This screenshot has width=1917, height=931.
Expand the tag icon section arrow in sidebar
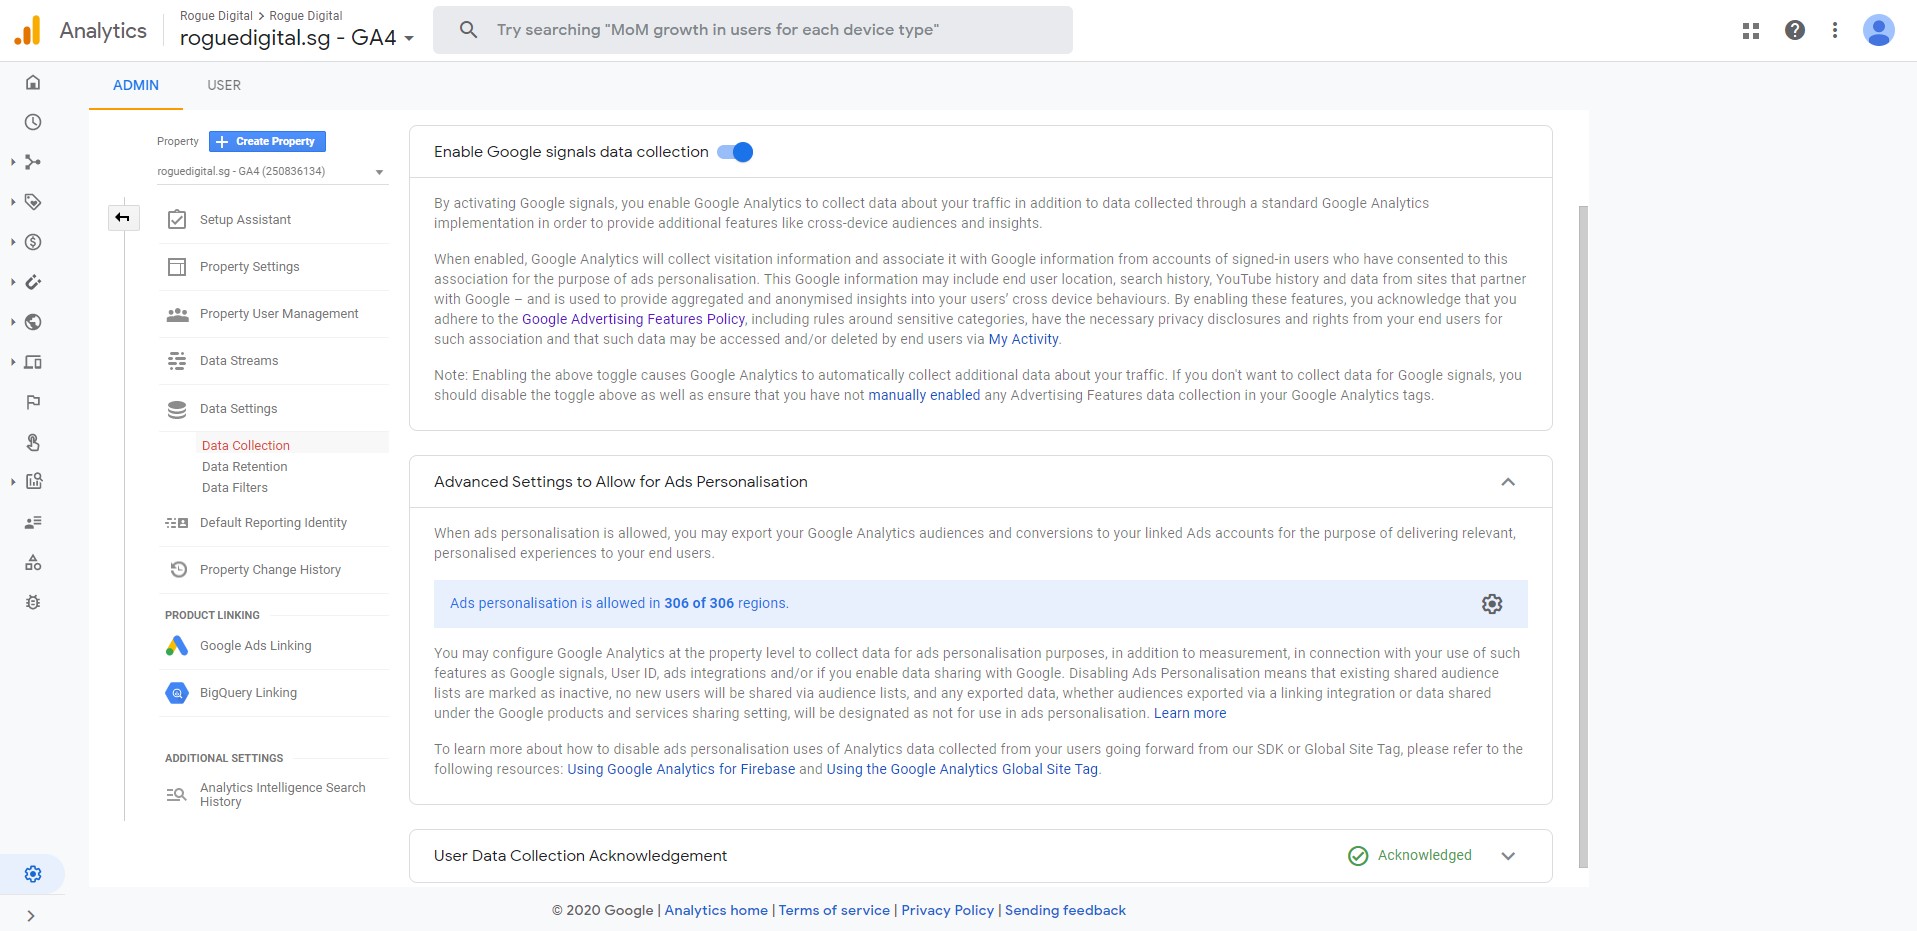[13, 202]
